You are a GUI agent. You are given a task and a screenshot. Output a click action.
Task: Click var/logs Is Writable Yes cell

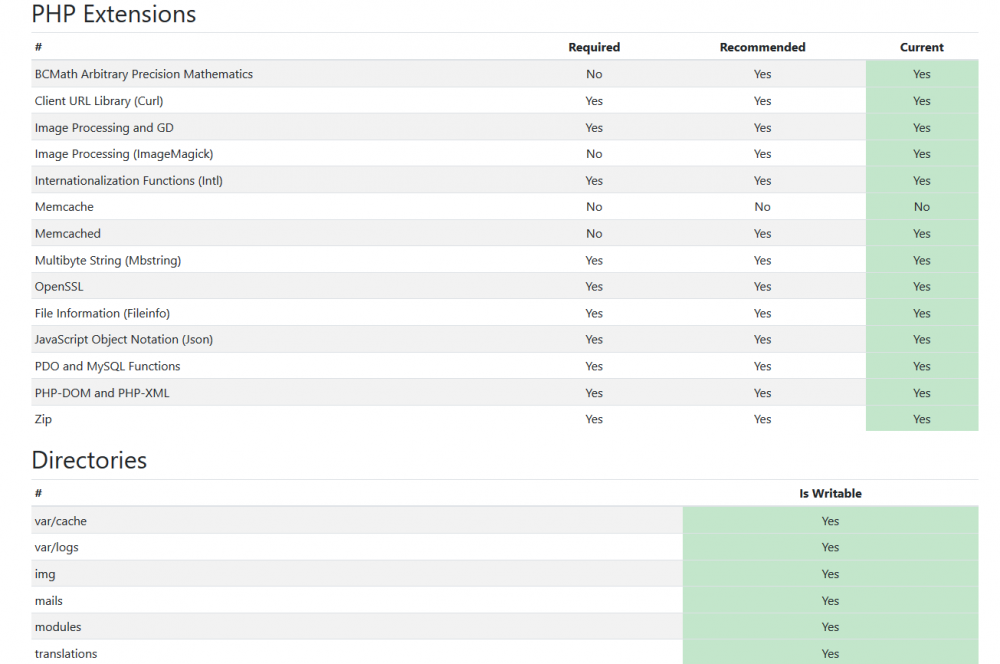[x=830, y=547]
